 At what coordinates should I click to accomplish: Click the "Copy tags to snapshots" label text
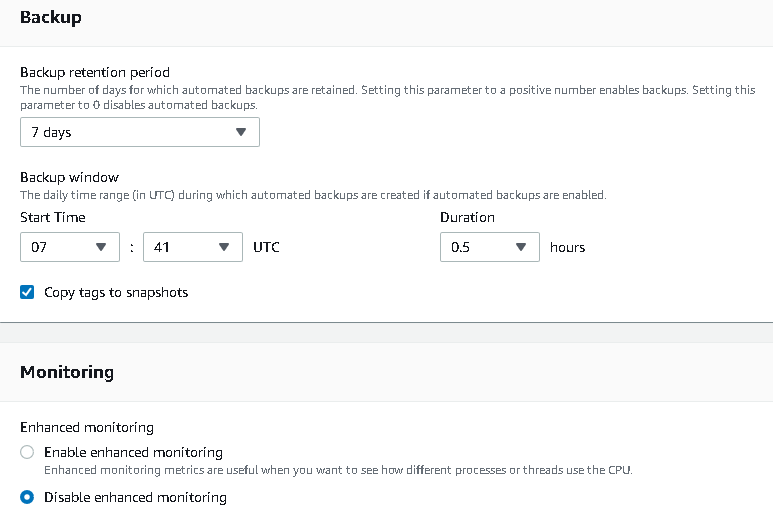click(116, 293)
